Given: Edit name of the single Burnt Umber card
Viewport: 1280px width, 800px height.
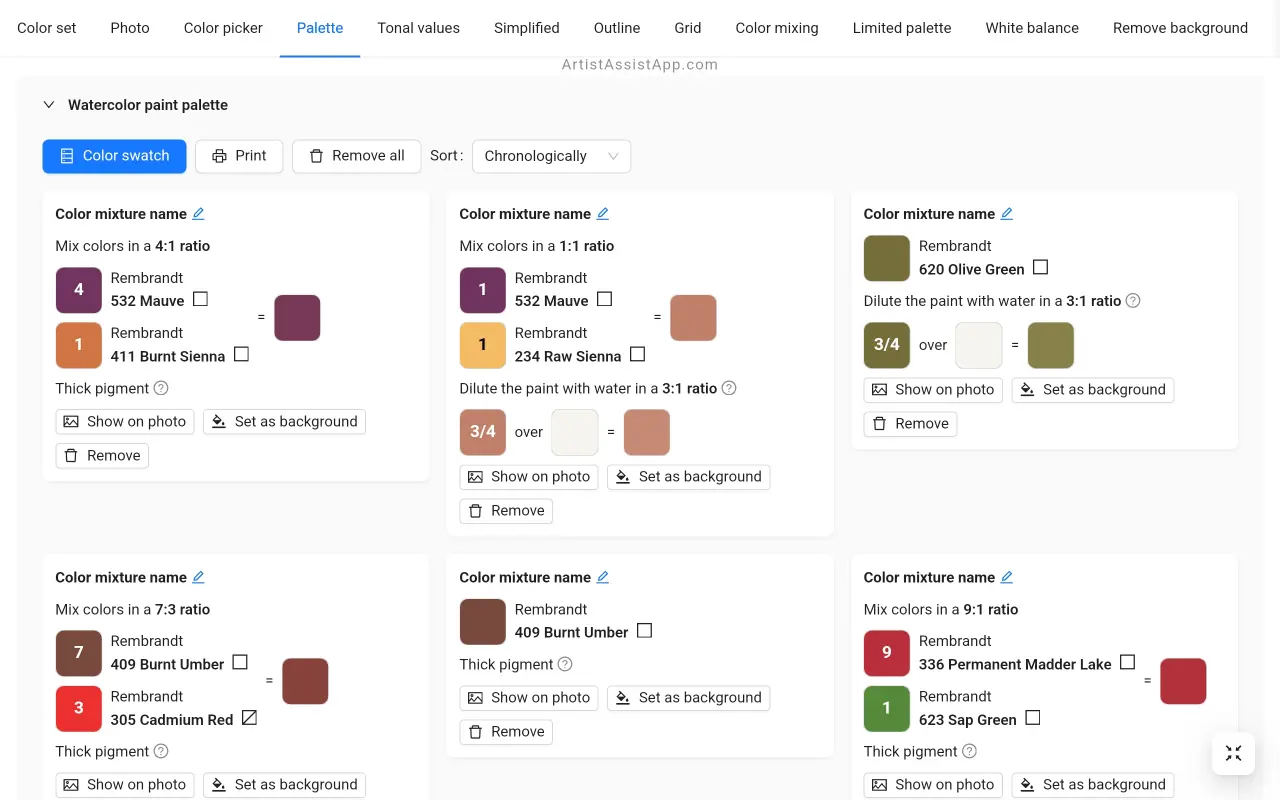Looking at the screenshot, I should 602,577.
